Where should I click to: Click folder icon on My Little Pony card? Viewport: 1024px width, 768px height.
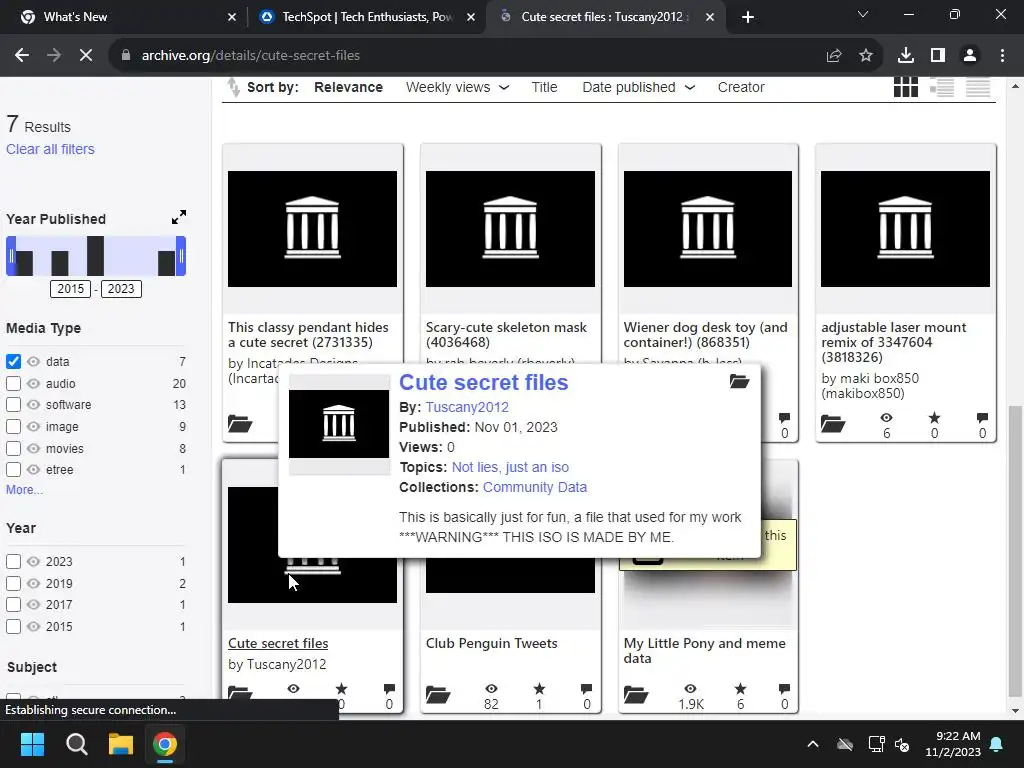pos(635,695)
